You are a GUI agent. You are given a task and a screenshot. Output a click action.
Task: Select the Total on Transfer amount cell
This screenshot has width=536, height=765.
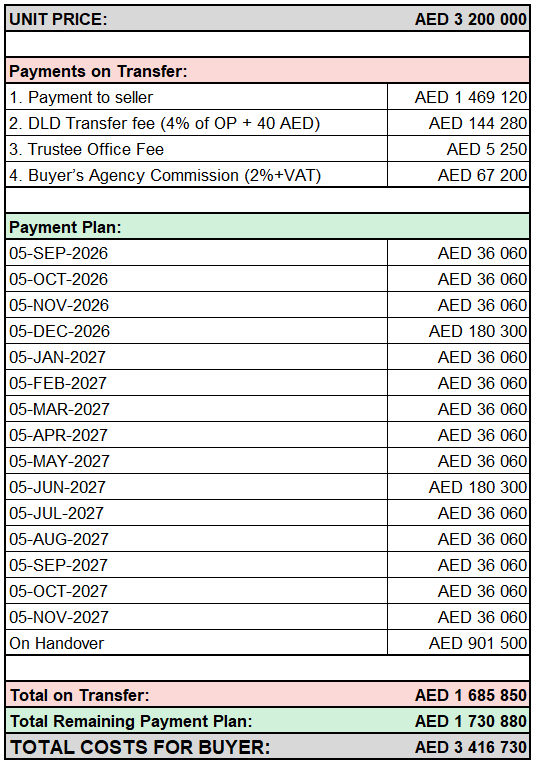click(471, 695)
